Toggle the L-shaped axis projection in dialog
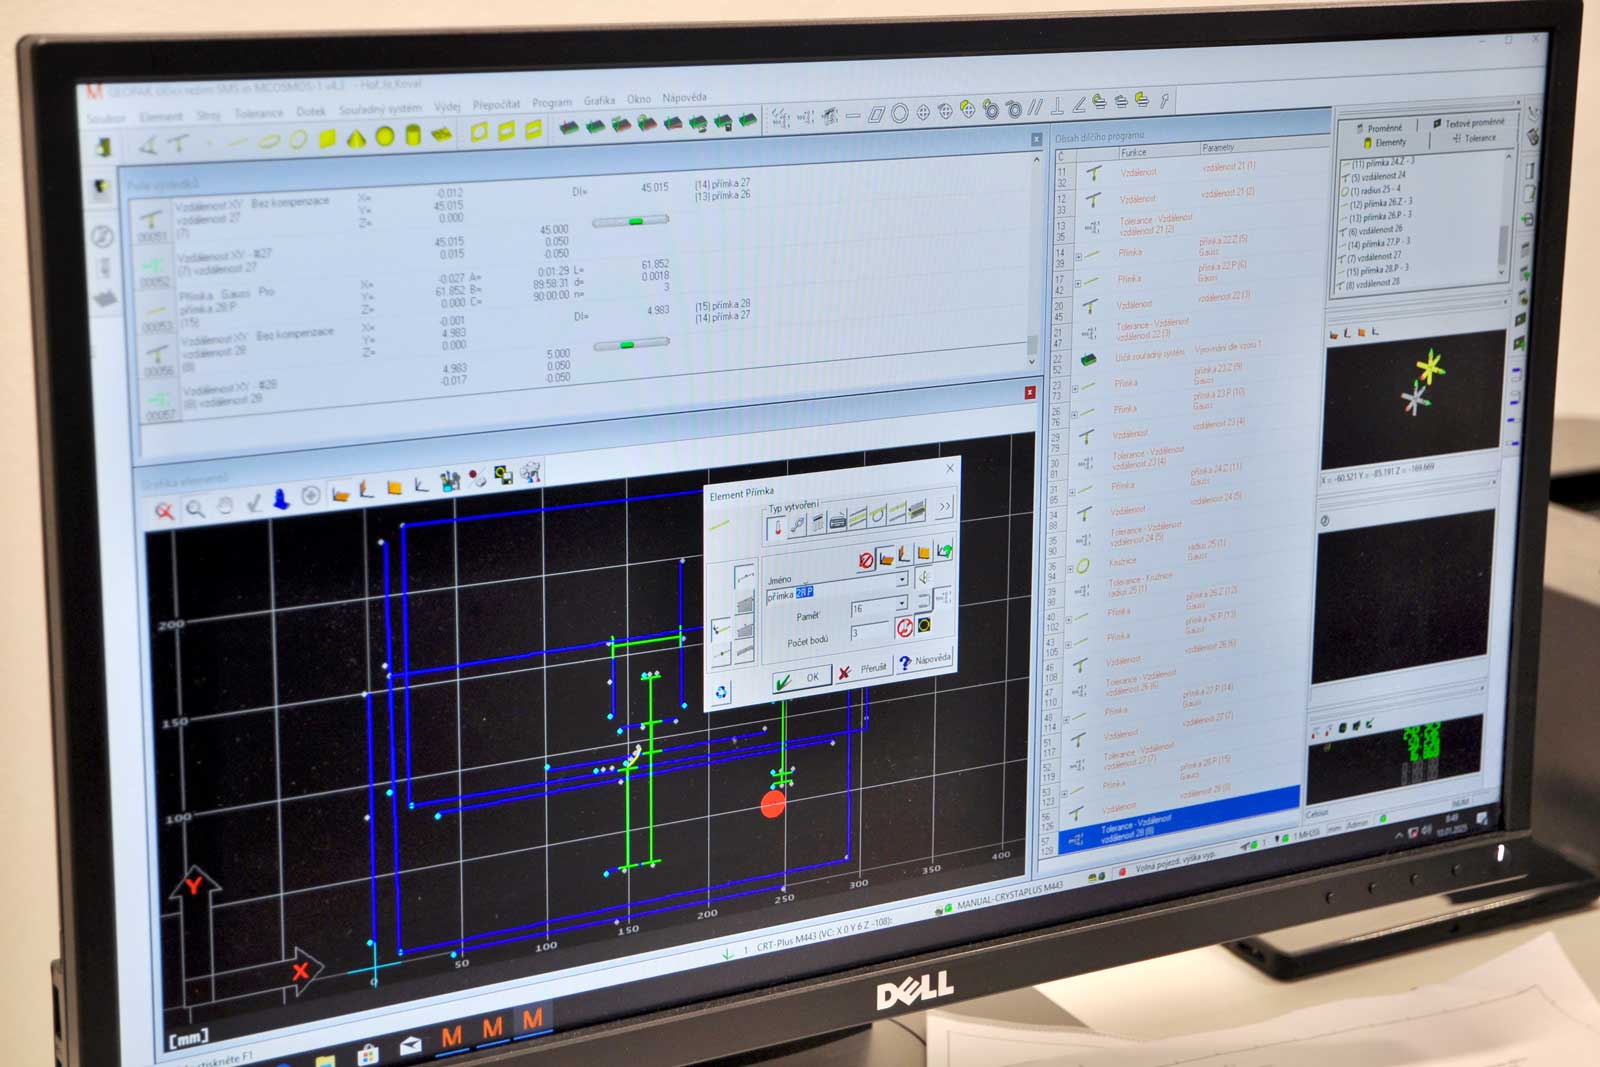This screenshot has height=1067, width=1600. (905, 556)
